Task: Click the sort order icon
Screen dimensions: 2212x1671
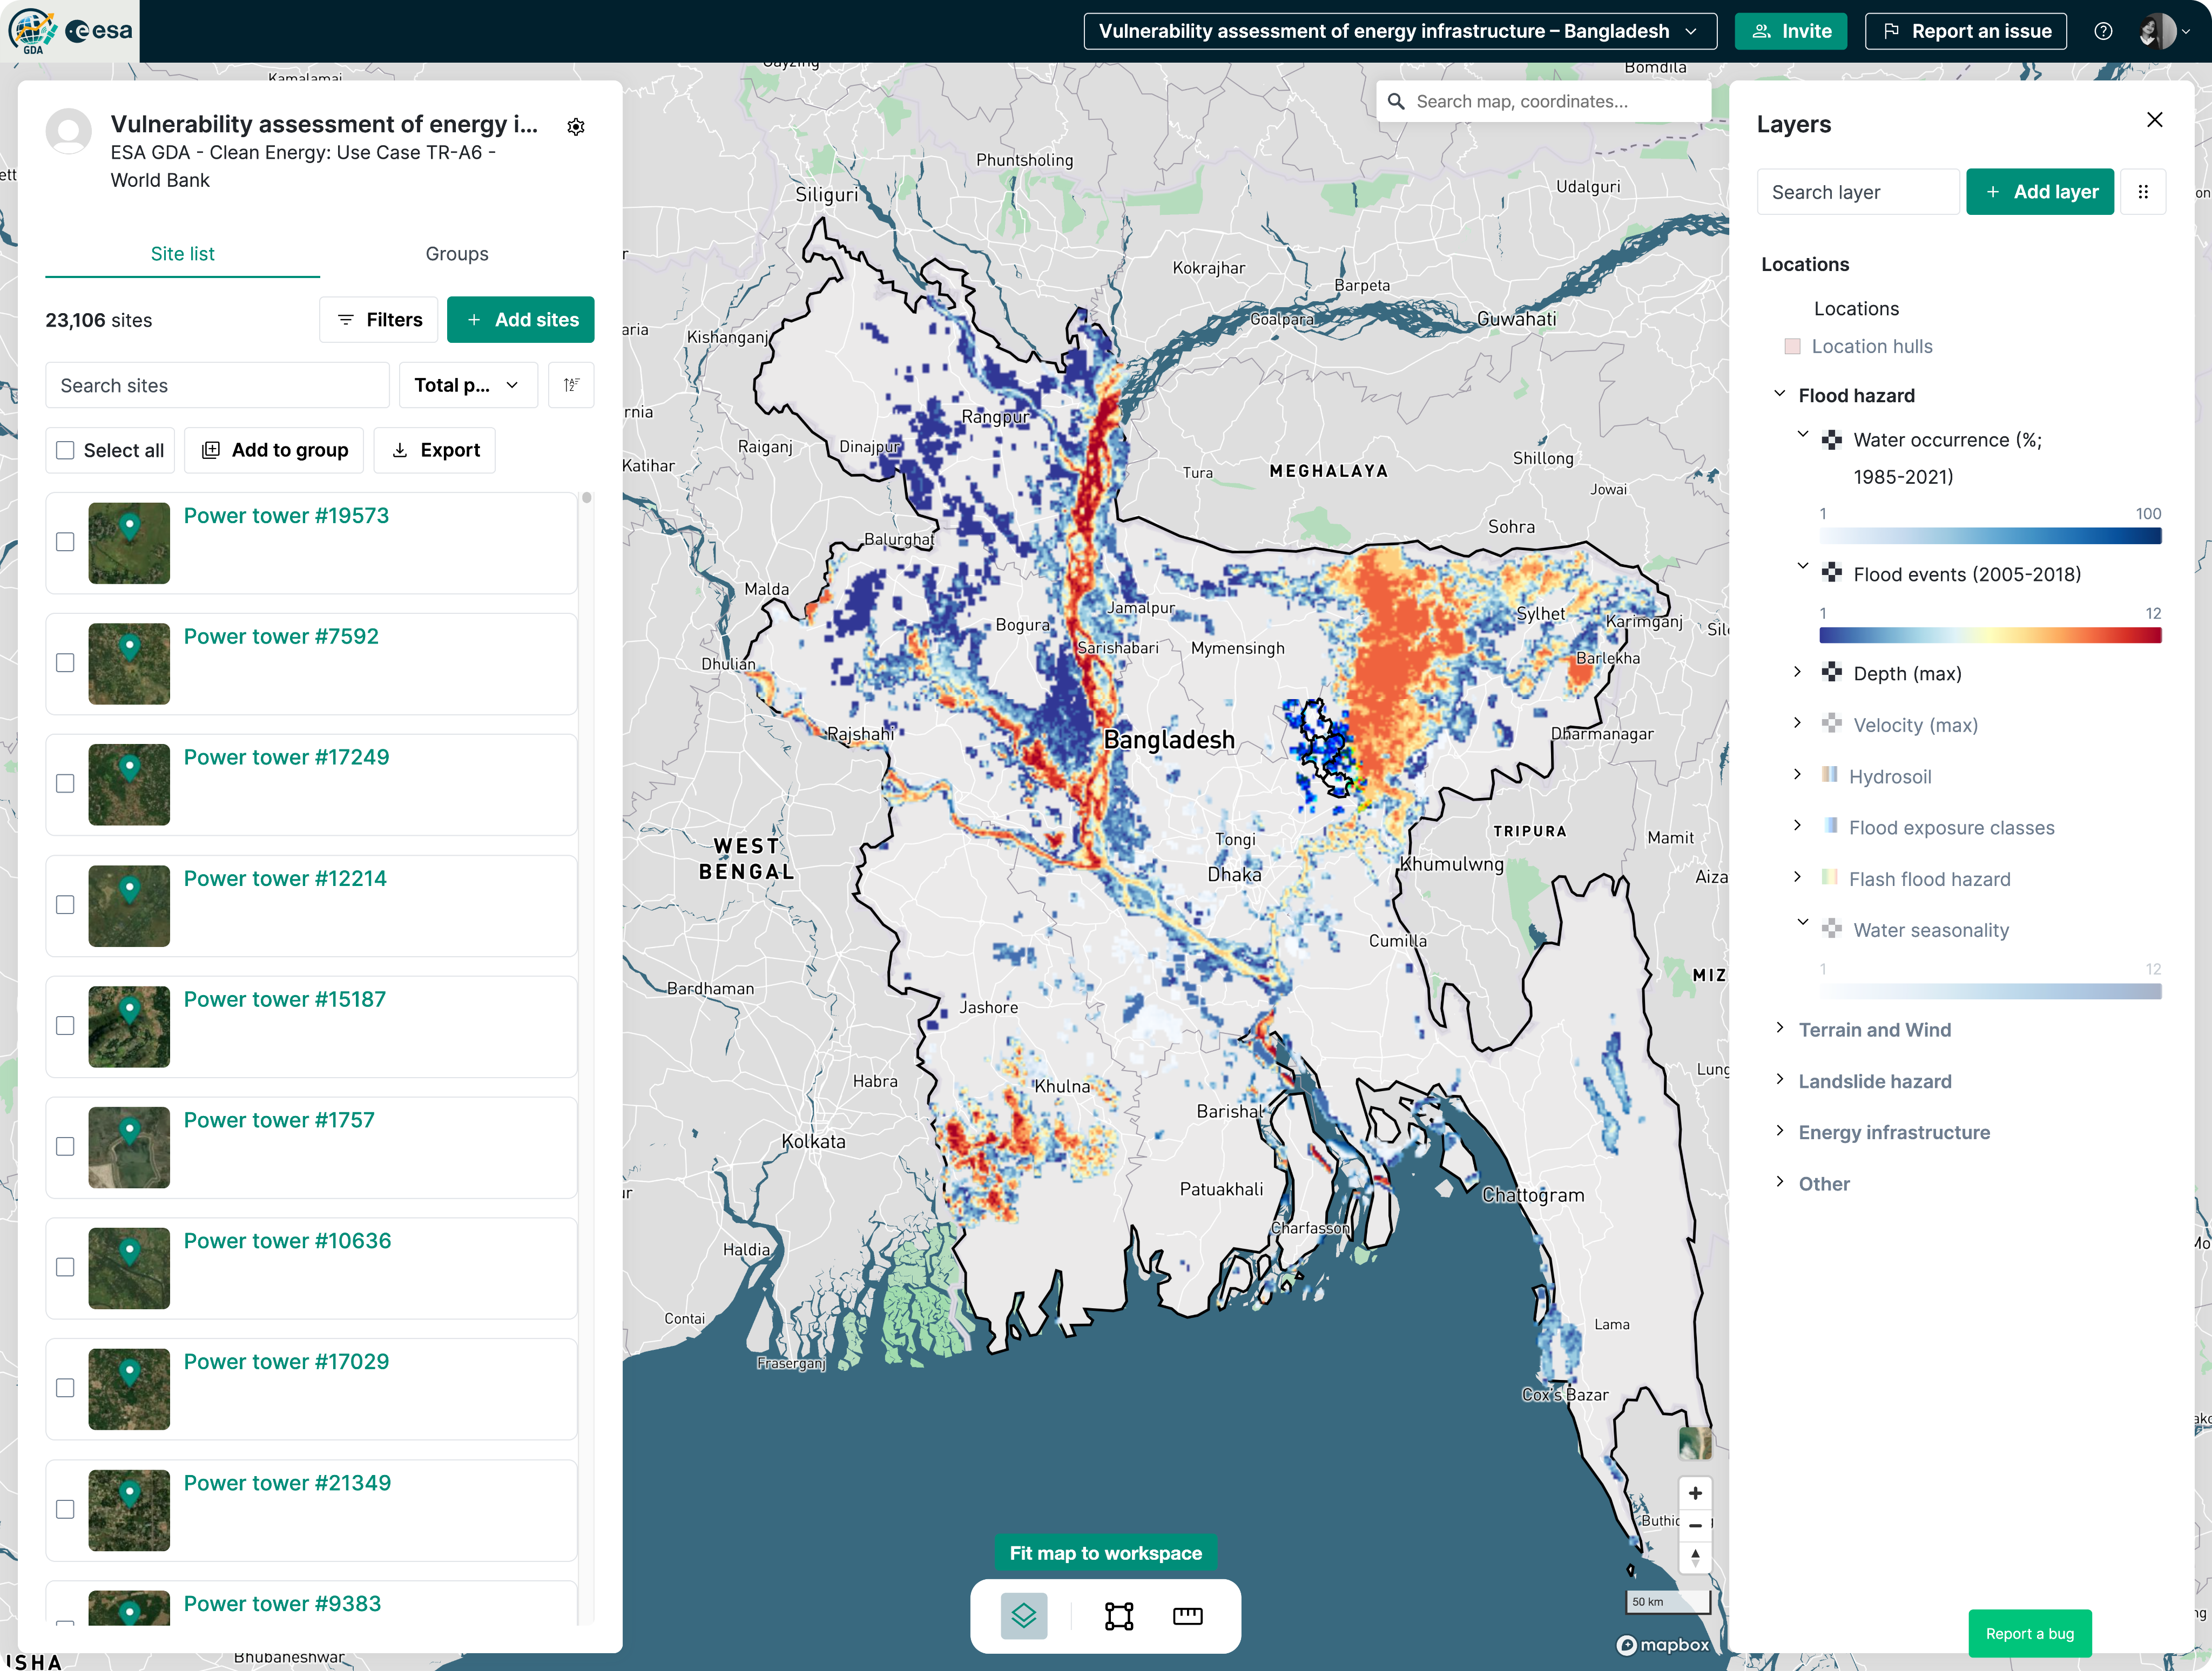Action: point(571,385)
